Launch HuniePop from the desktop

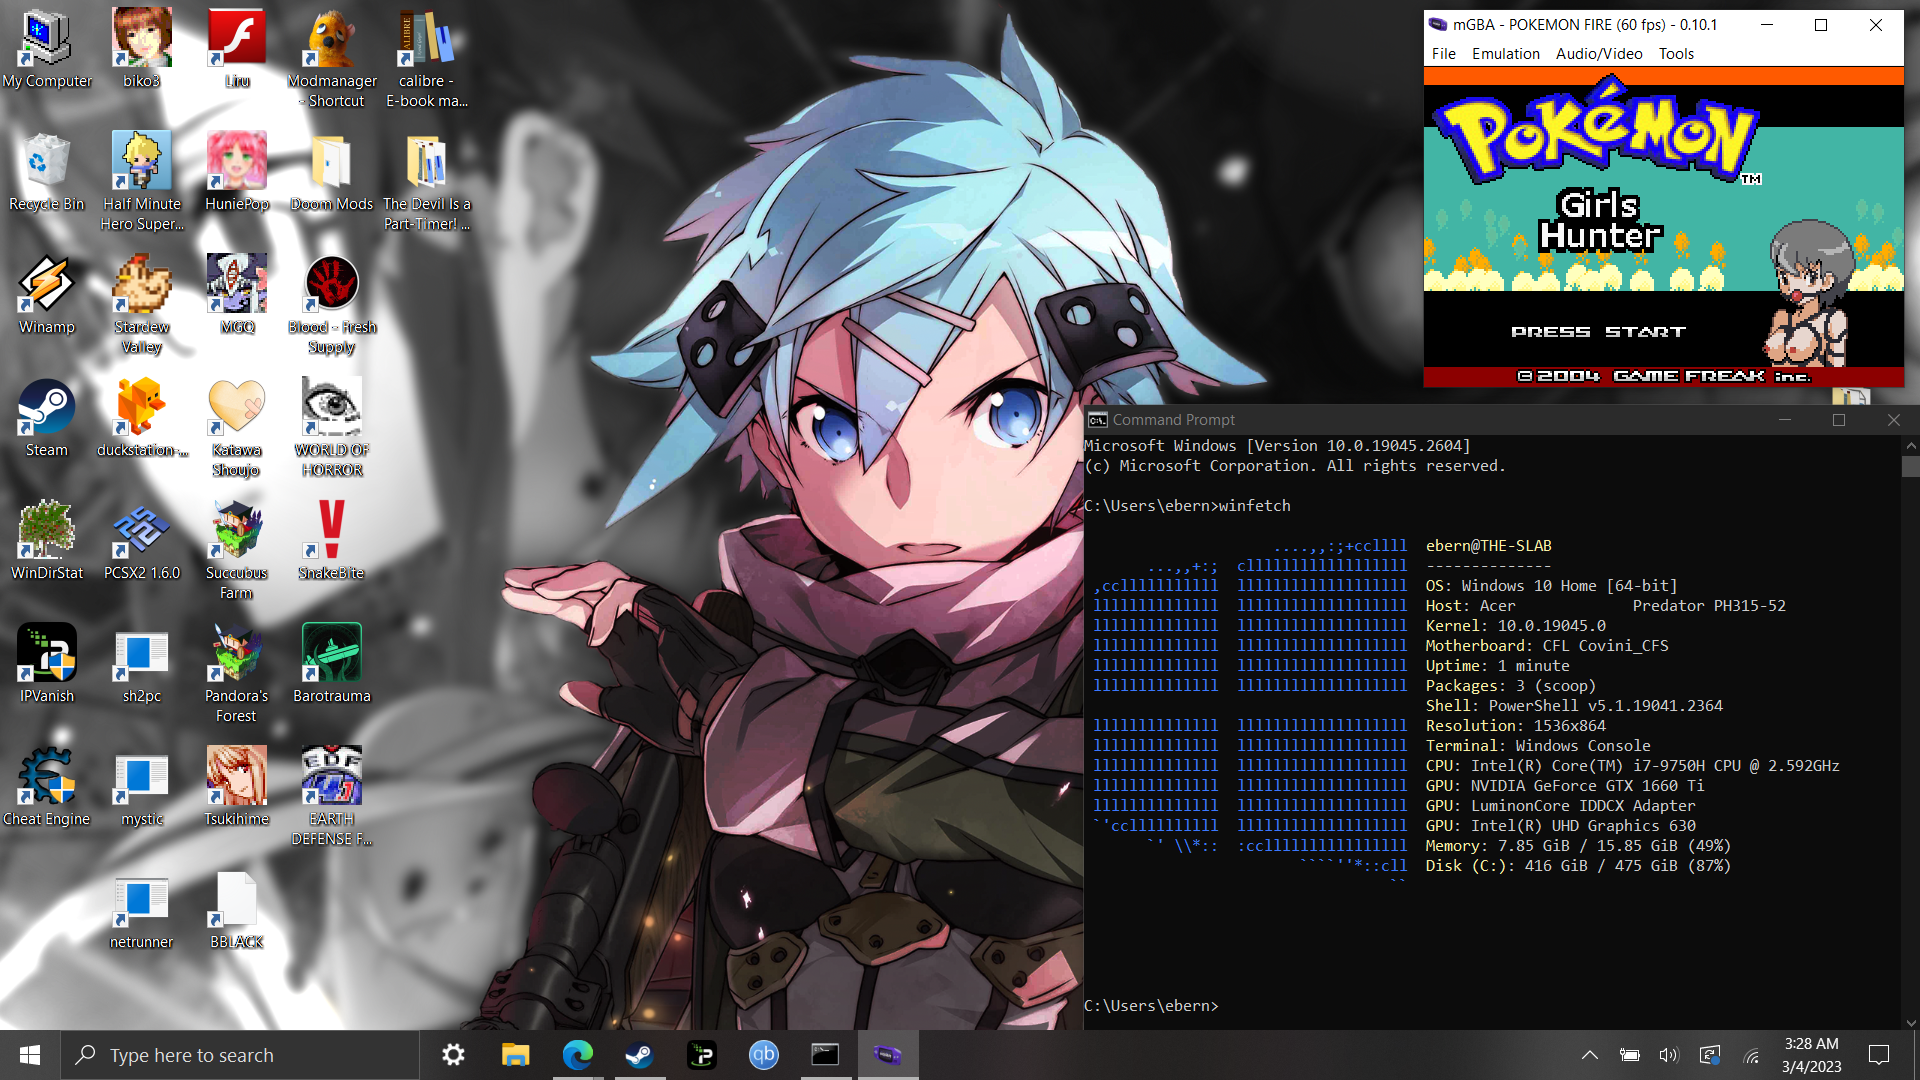coord(237,171)
